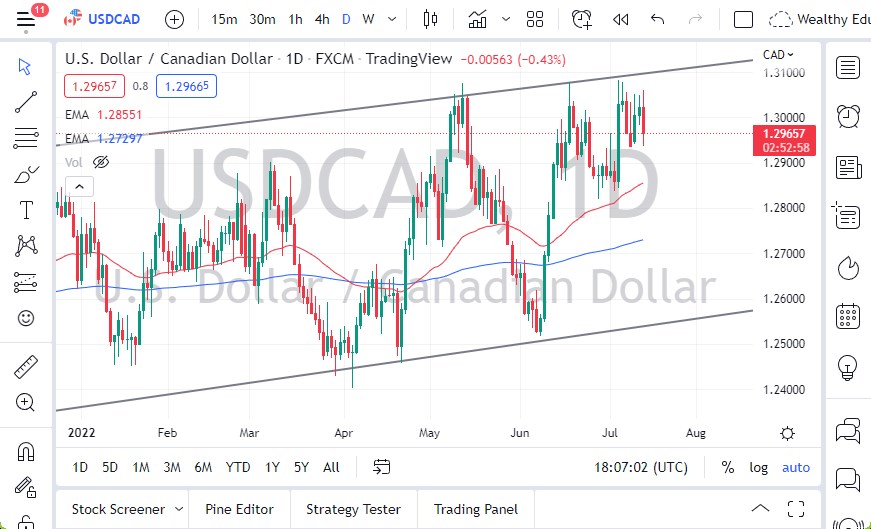Screen dimensions: 871x529
Task: Select the 30m timeframe
Action: click(x=262, y=19)
